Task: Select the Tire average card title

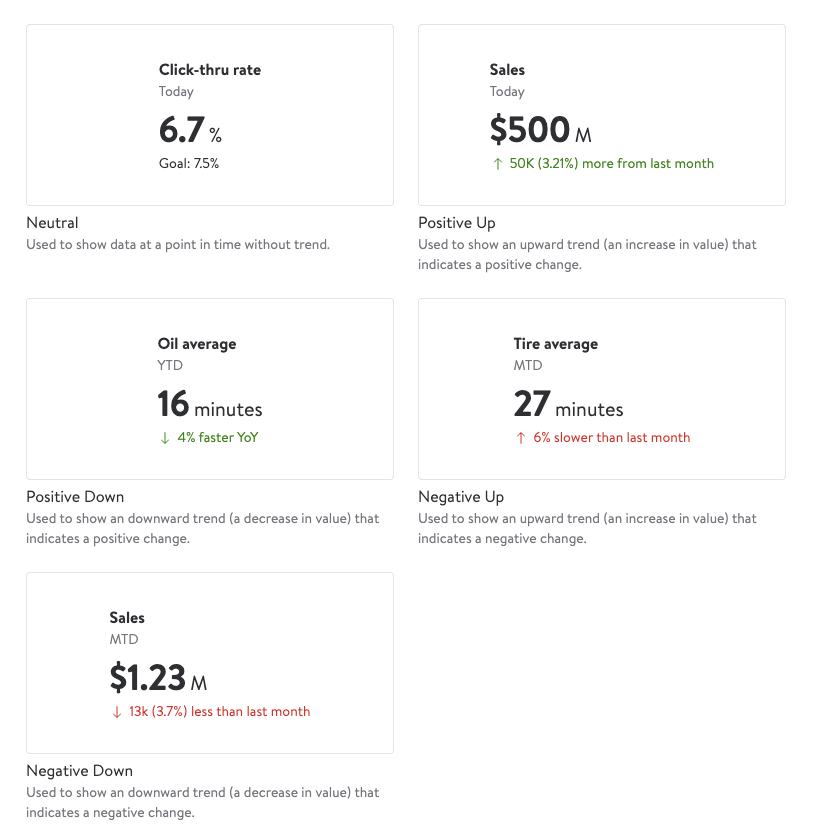Action: point(556,344)
